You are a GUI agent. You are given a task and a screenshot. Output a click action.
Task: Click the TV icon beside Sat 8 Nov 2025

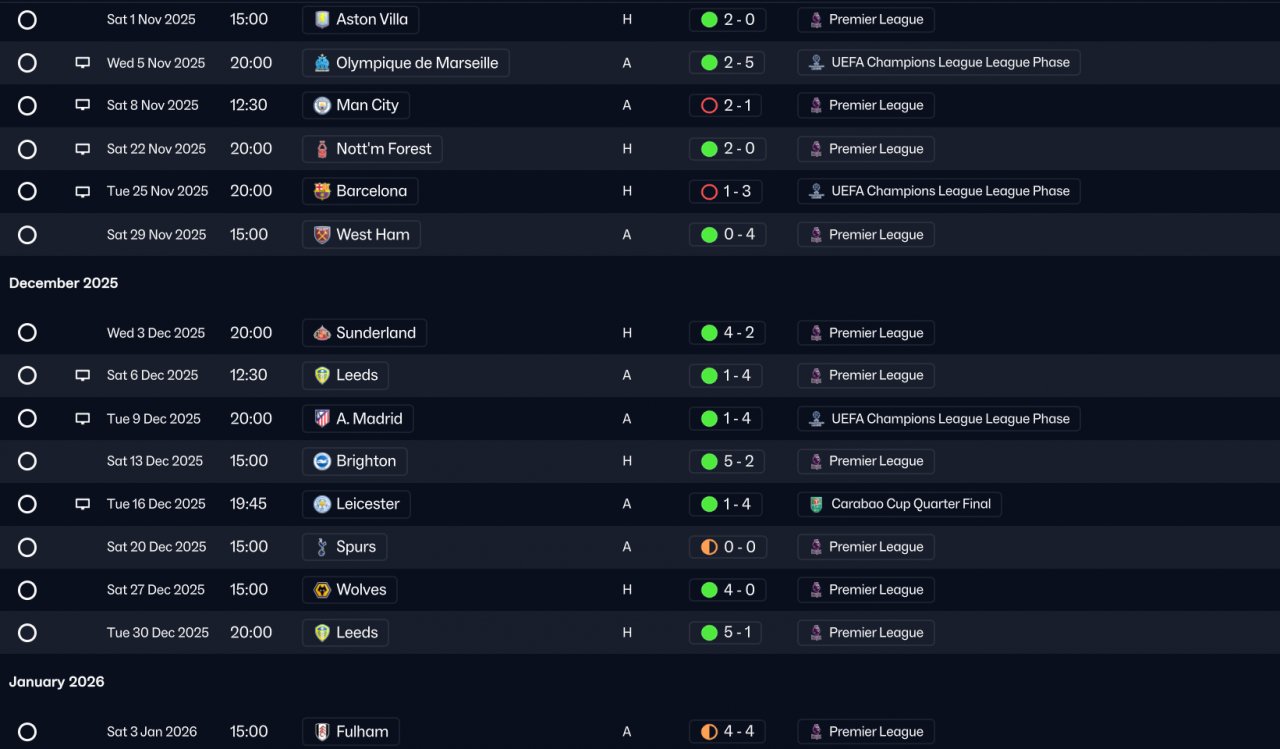click(x=83, y=106)
